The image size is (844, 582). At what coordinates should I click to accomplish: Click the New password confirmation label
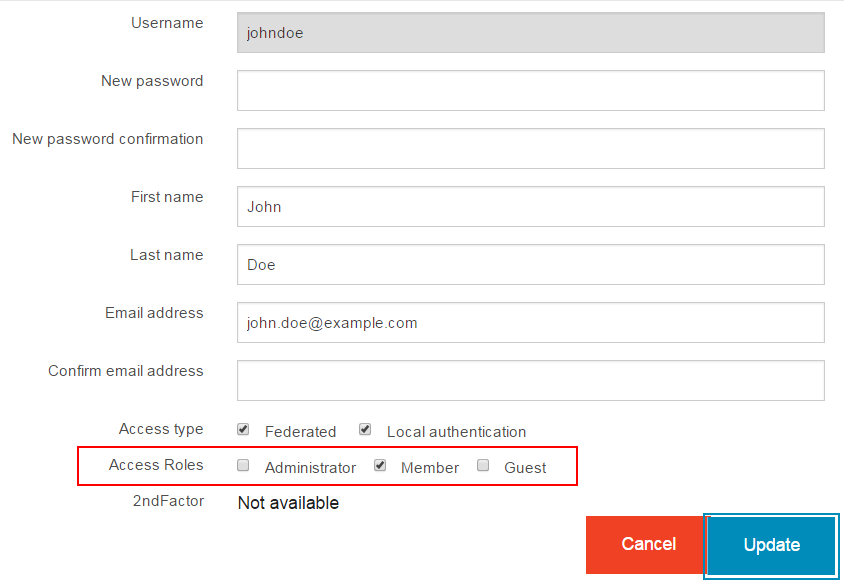[108, 139]
